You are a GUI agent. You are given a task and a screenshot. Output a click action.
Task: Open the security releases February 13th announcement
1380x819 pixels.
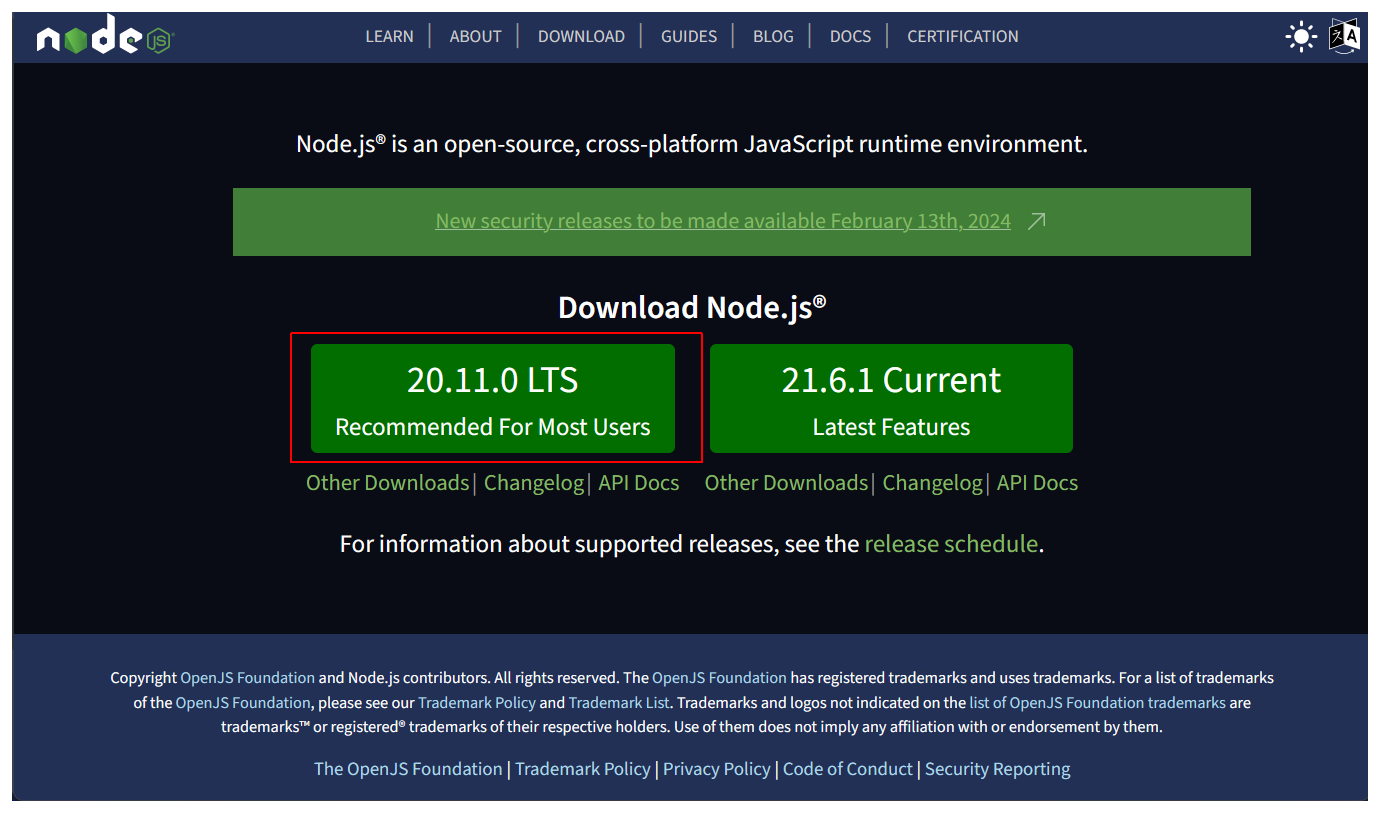click(723, 221)
